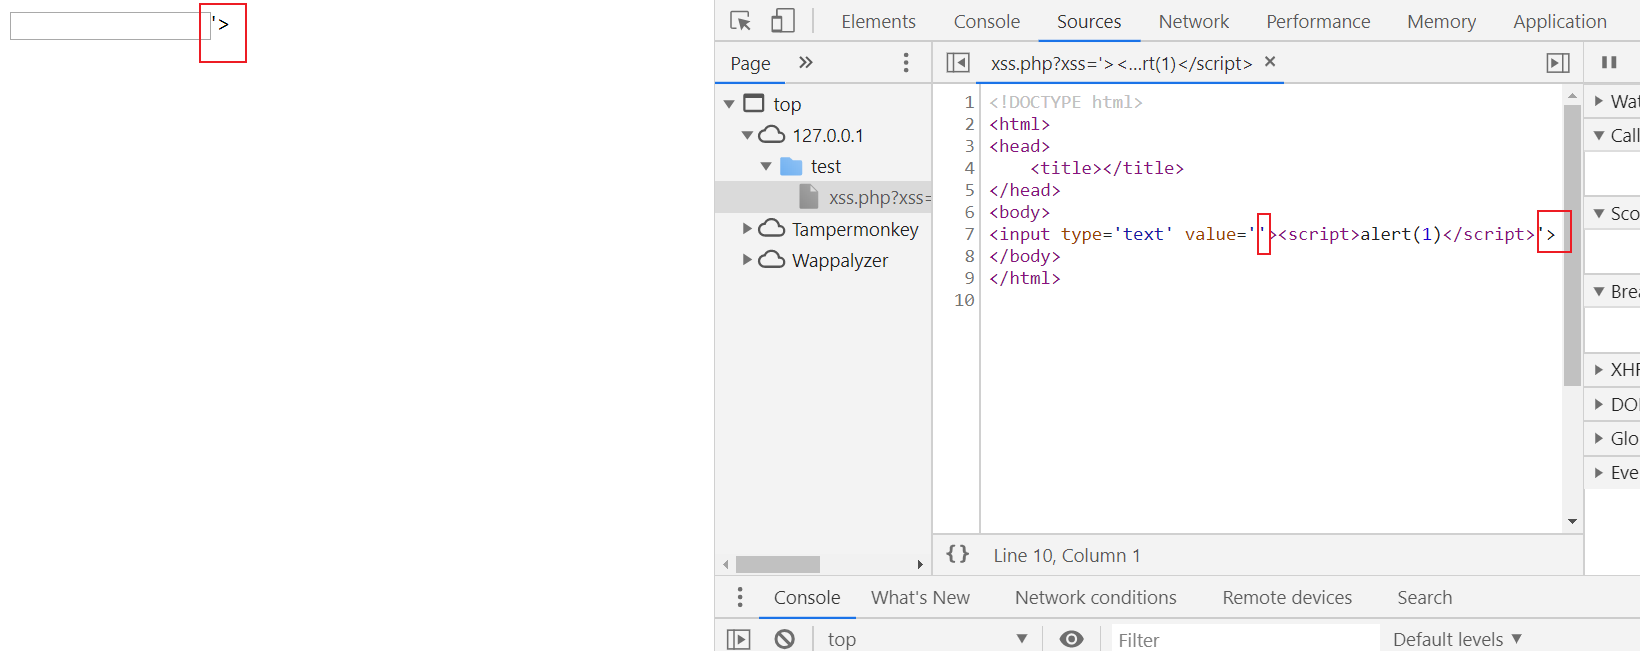The image size is (1640, 651).
Task: Activate the inspect element picker icon
Action: 740,21
